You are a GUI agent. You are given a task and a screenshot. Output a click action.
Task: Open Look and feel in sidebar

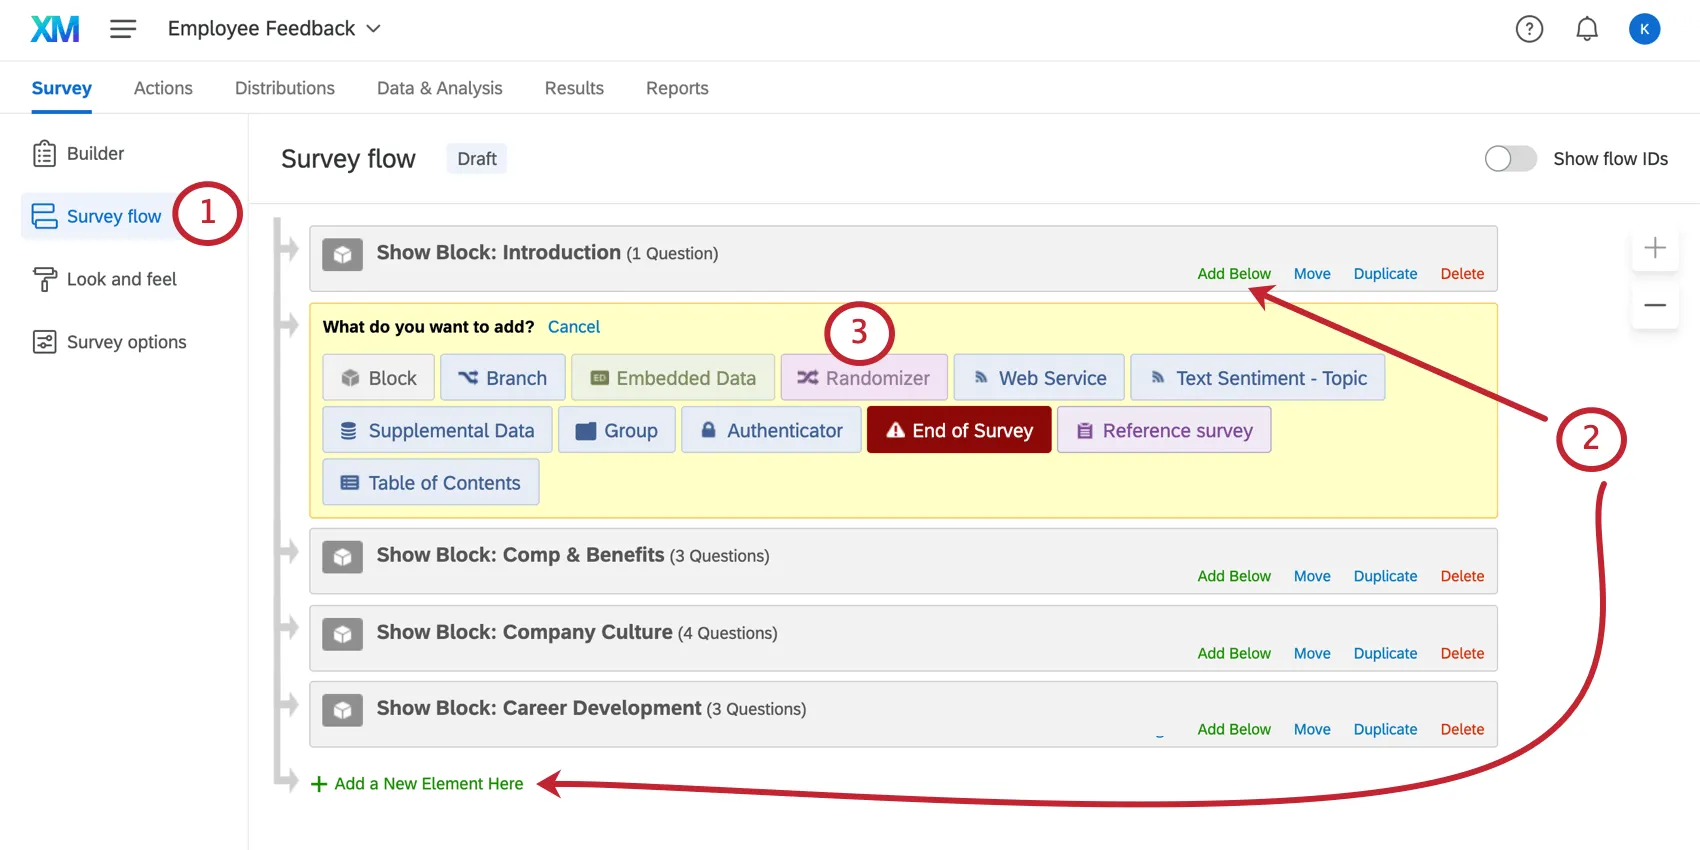pos(121,279)
